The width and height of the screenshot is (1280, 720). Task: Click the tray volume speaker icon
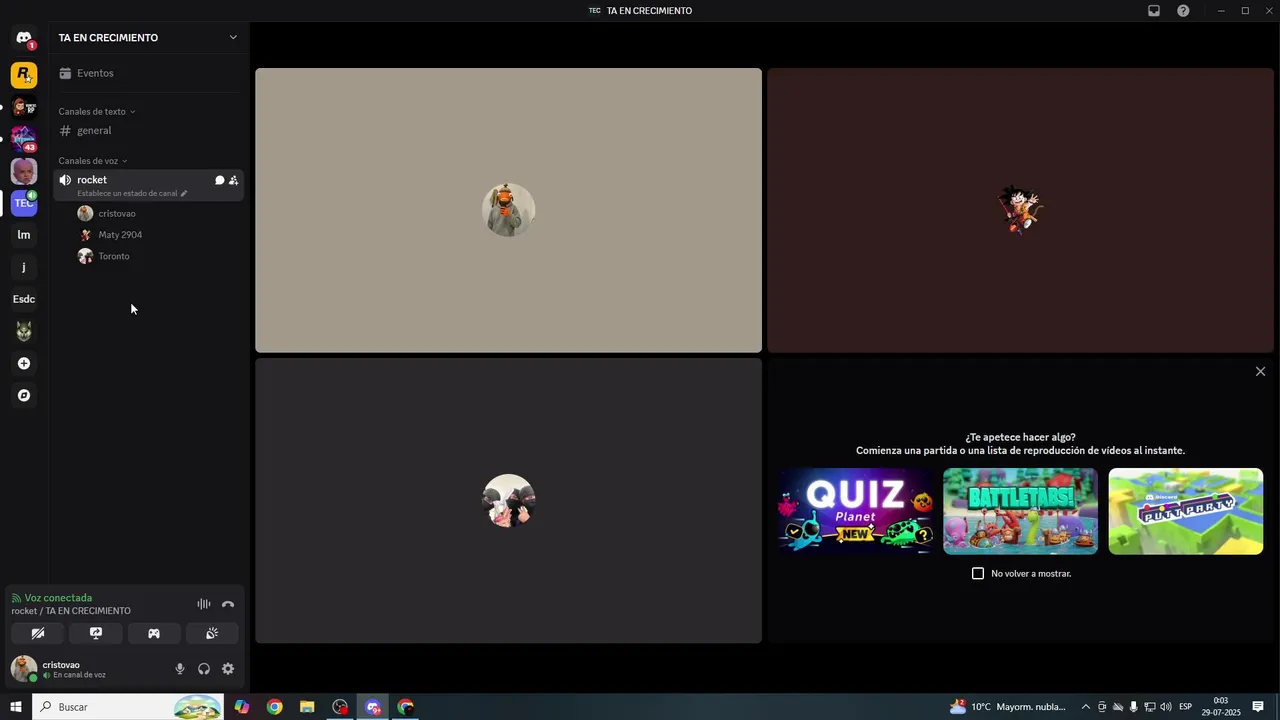pos(1166,707)
